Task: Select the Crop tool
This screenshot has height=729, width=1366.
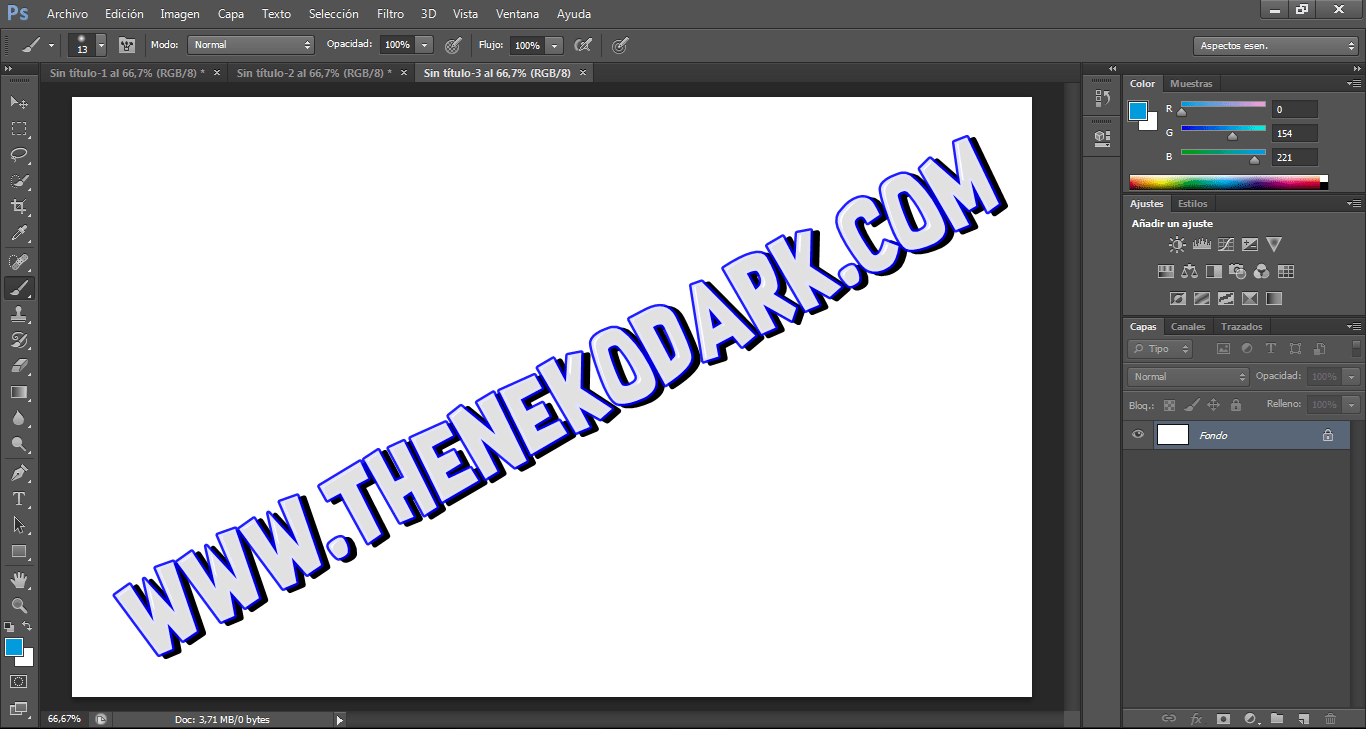Action: click(x=19, y=207)
